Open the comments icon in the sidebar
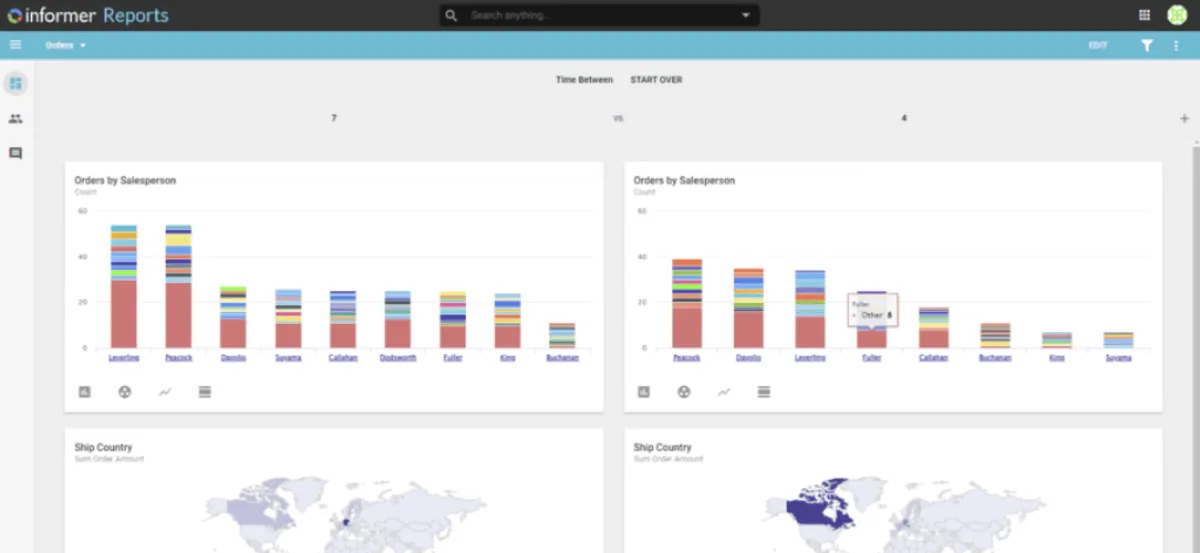The width and height of the screenshot is (1200, 553). tap(15, 153)
